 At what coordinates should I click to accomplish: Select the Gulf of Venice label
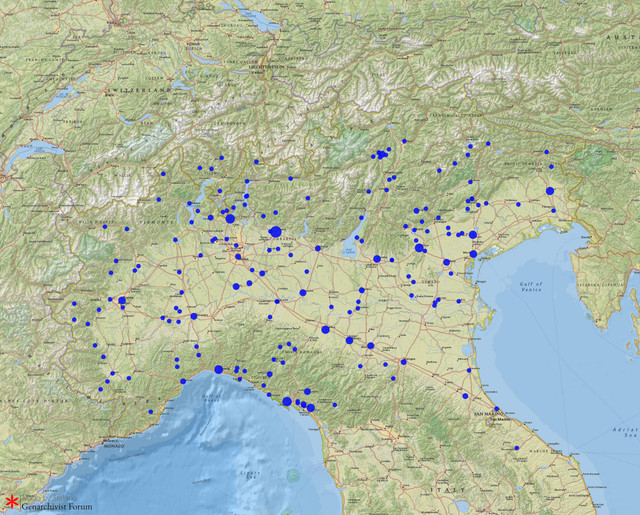pyautogui.click(x=531, y=286)
